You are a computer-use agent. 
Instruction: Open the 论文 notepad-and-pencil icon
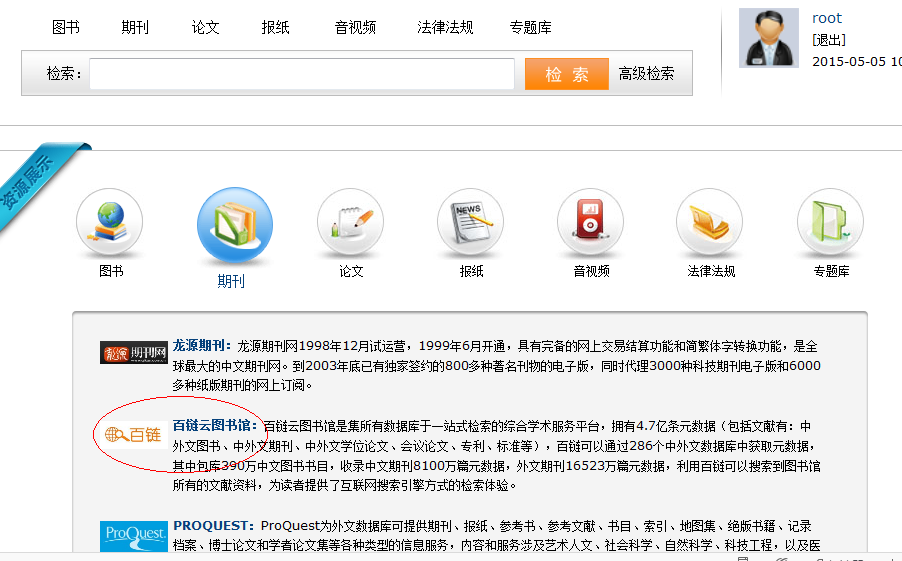tap(350, 222)
